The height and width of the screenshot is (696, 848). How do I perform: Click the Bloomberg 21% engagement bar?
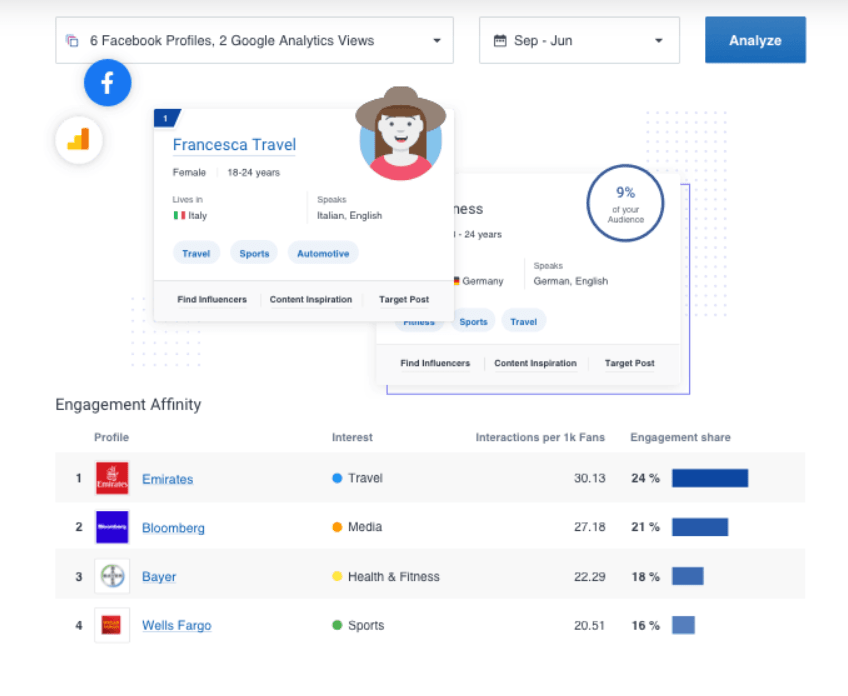pyautogui.click(x=700, y=527)
